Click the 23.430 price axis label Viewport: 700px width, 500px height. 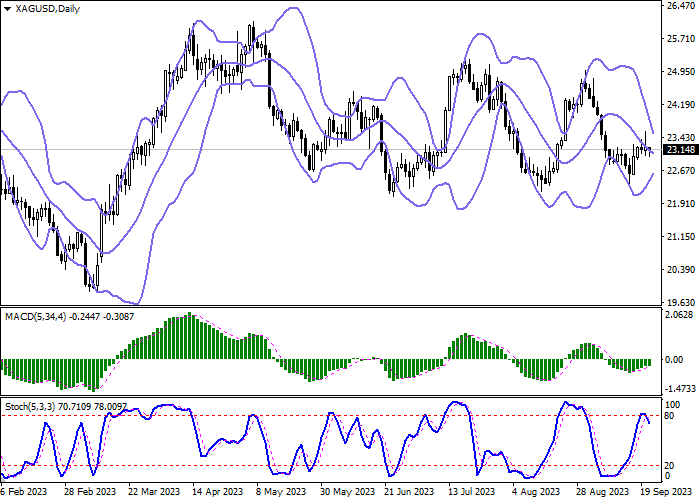pos(680,138)
